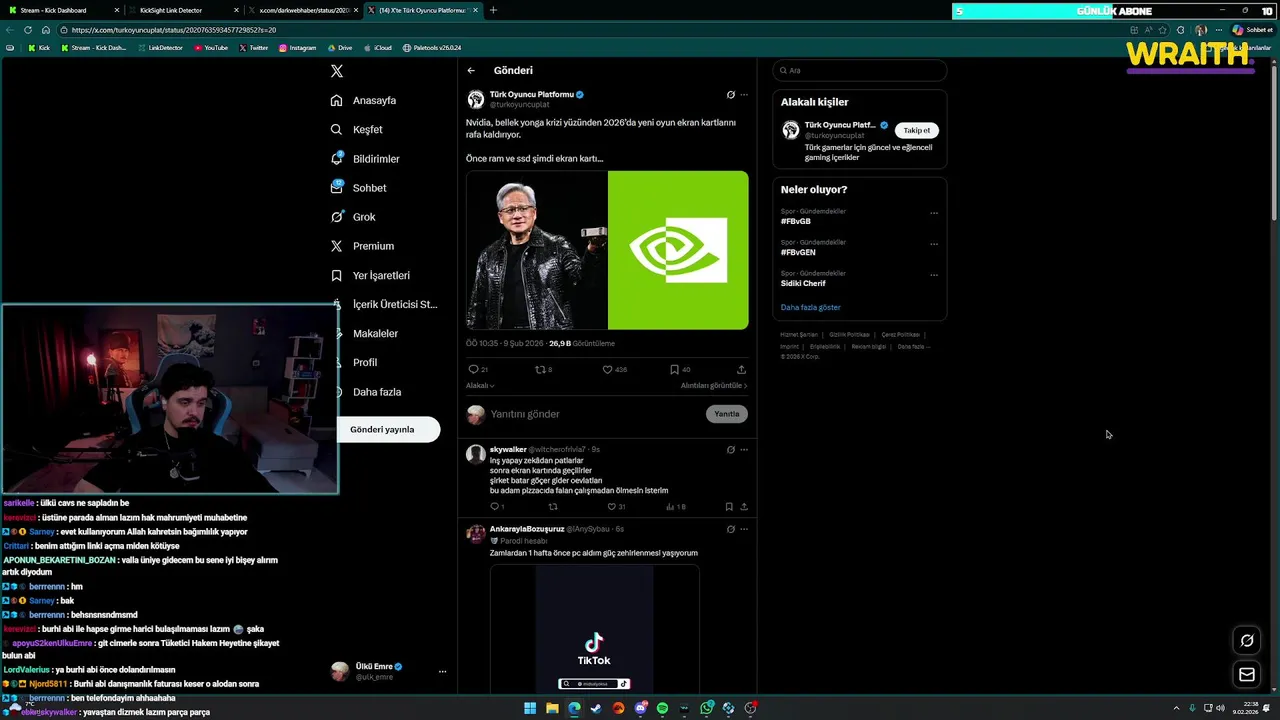Click the browser address bar
Viewport: 1280px width, 720px height.
tap(590, 30)
